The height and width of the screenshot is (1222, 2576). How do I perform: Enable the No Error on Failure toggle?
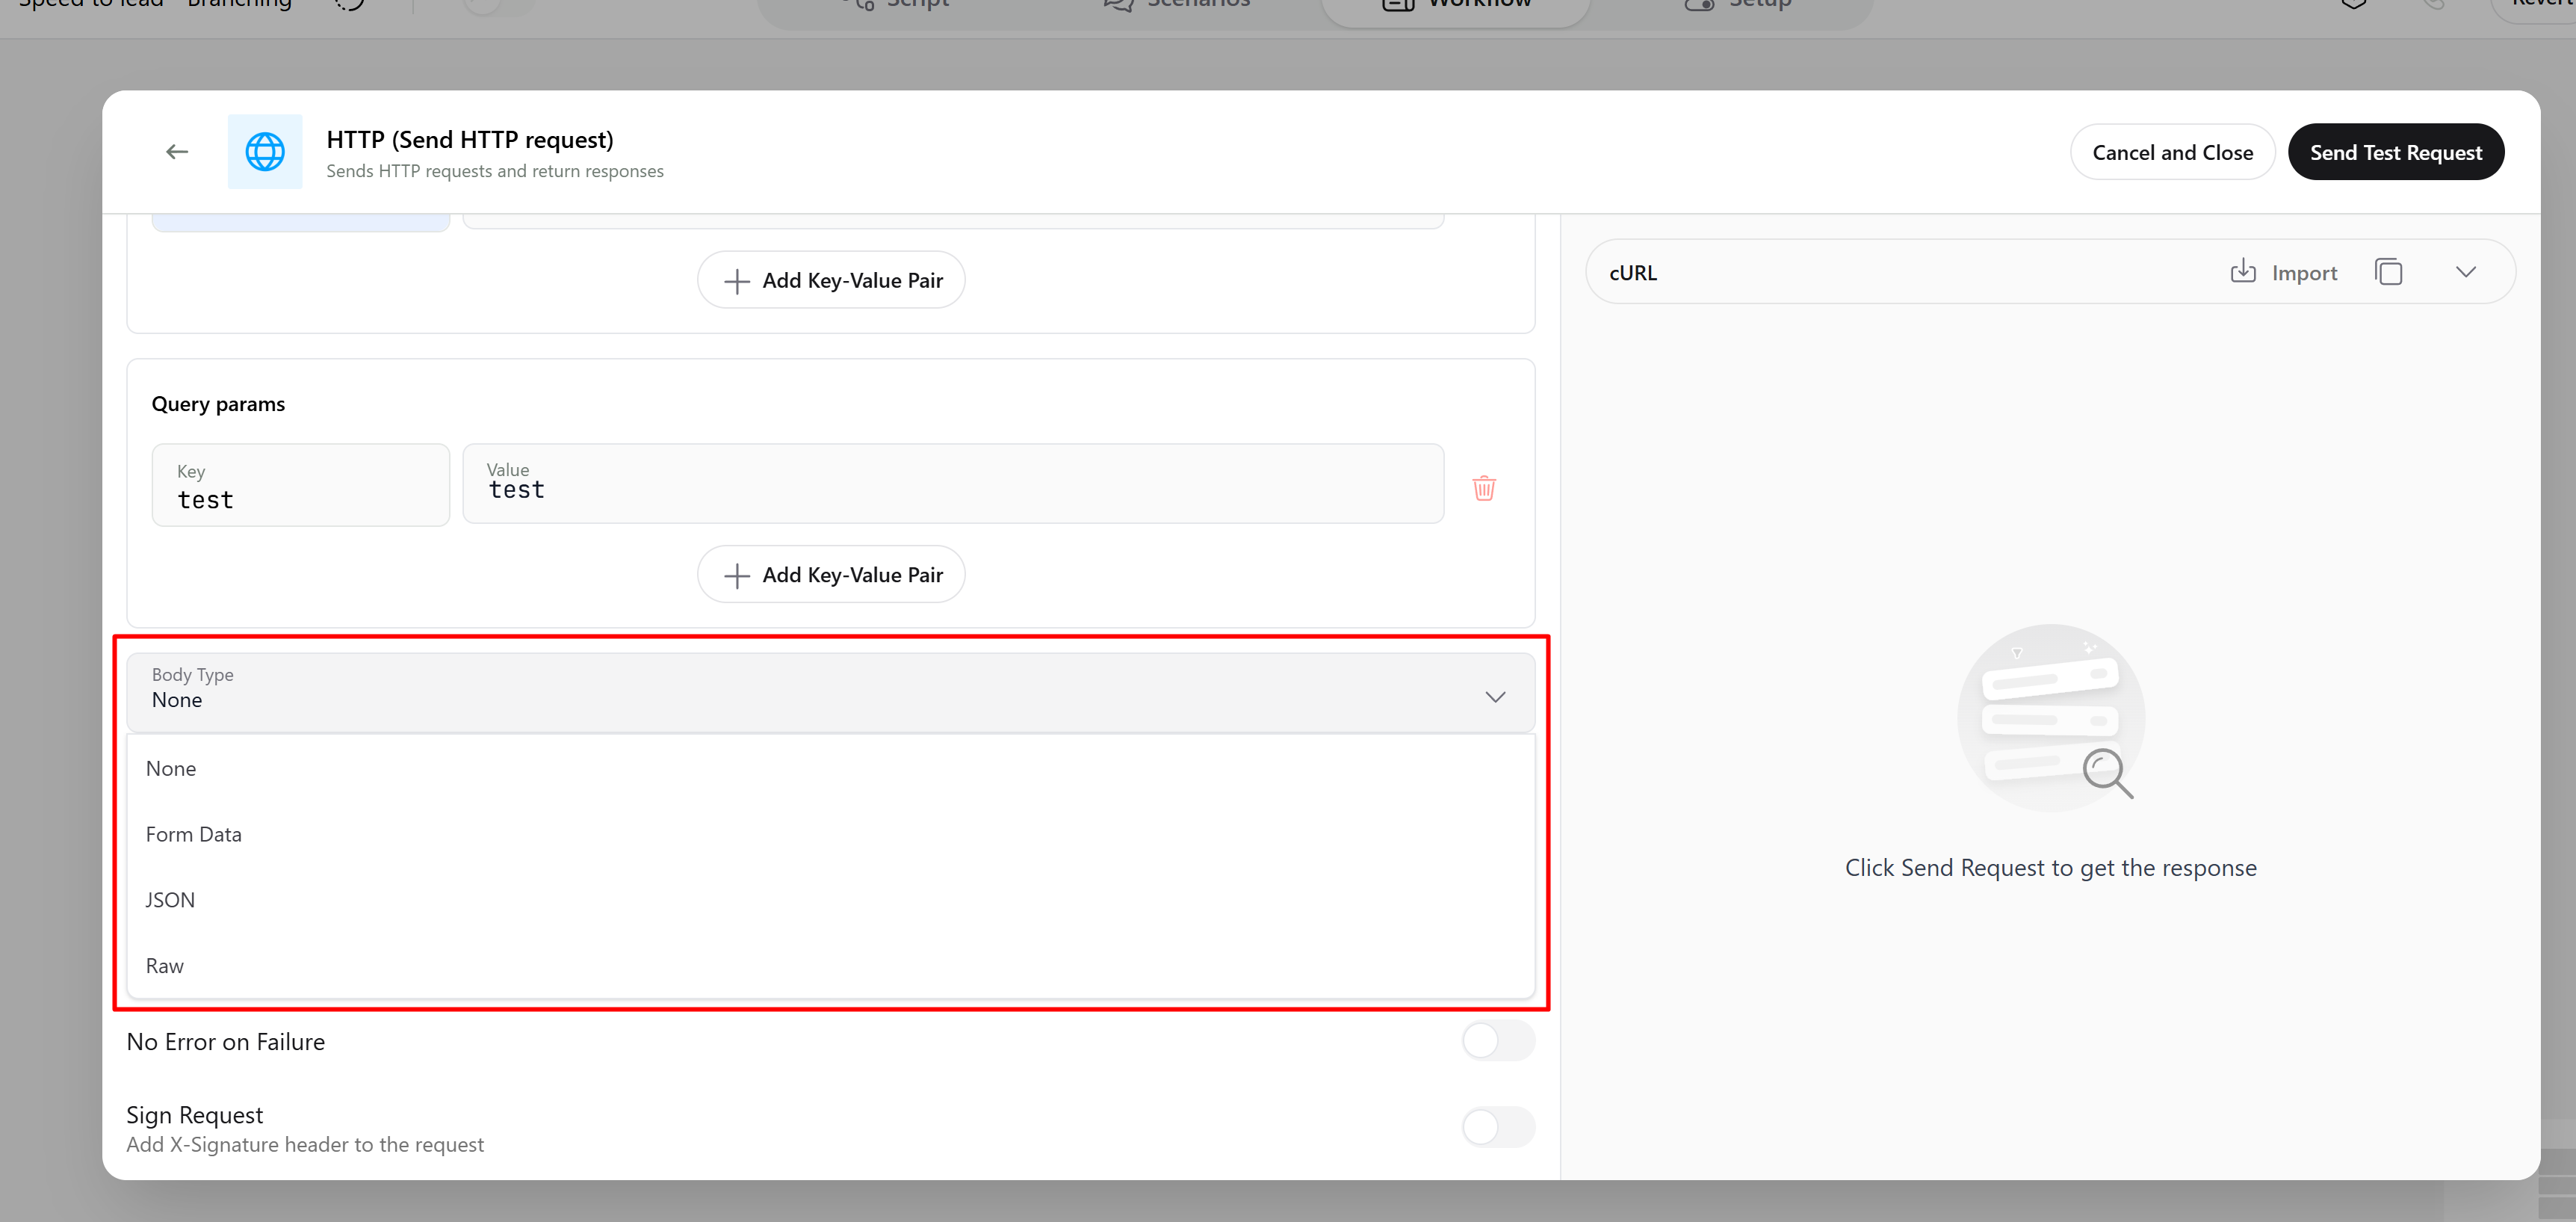(x=1497, y=1041)
